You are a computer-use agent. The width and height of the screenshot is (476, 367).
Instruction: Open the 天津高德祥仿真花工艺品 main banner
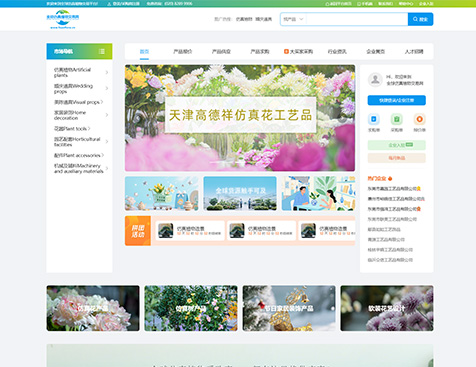point(240,118)
